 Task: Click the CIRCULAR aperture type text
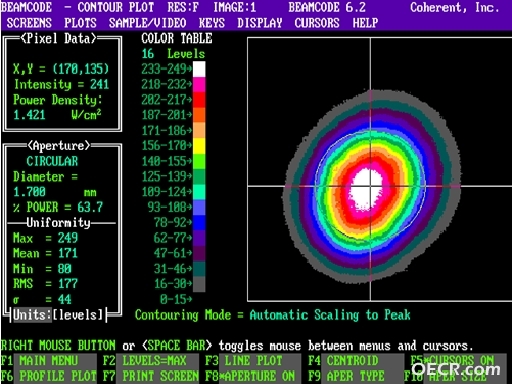coord(52,161)
